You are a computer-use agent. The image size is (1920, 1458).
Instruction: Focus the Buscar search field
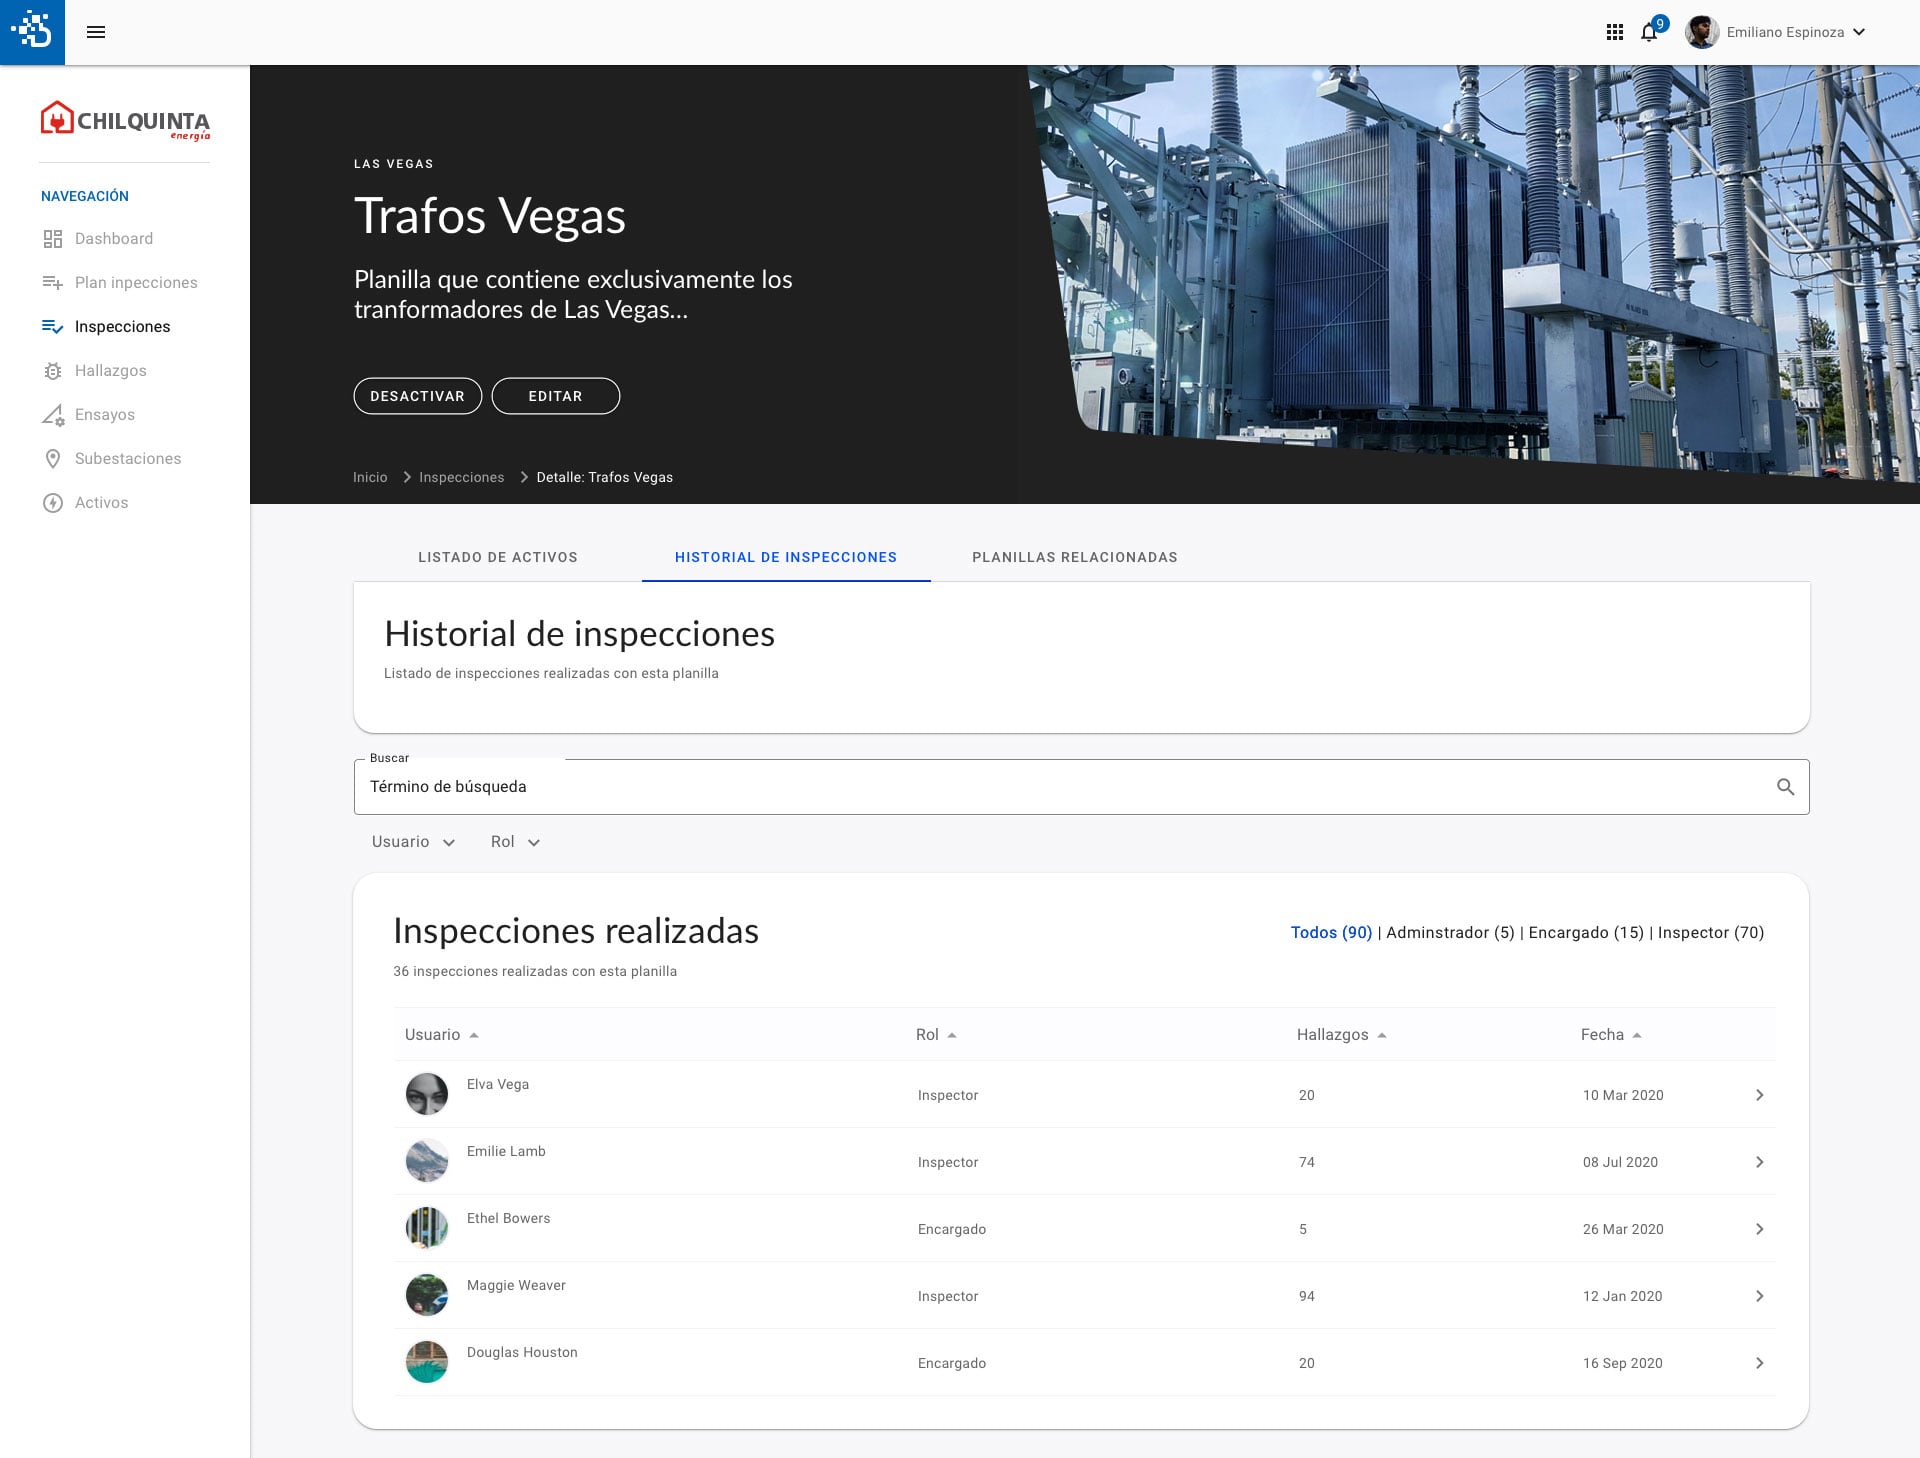[x=1060, y=787]
